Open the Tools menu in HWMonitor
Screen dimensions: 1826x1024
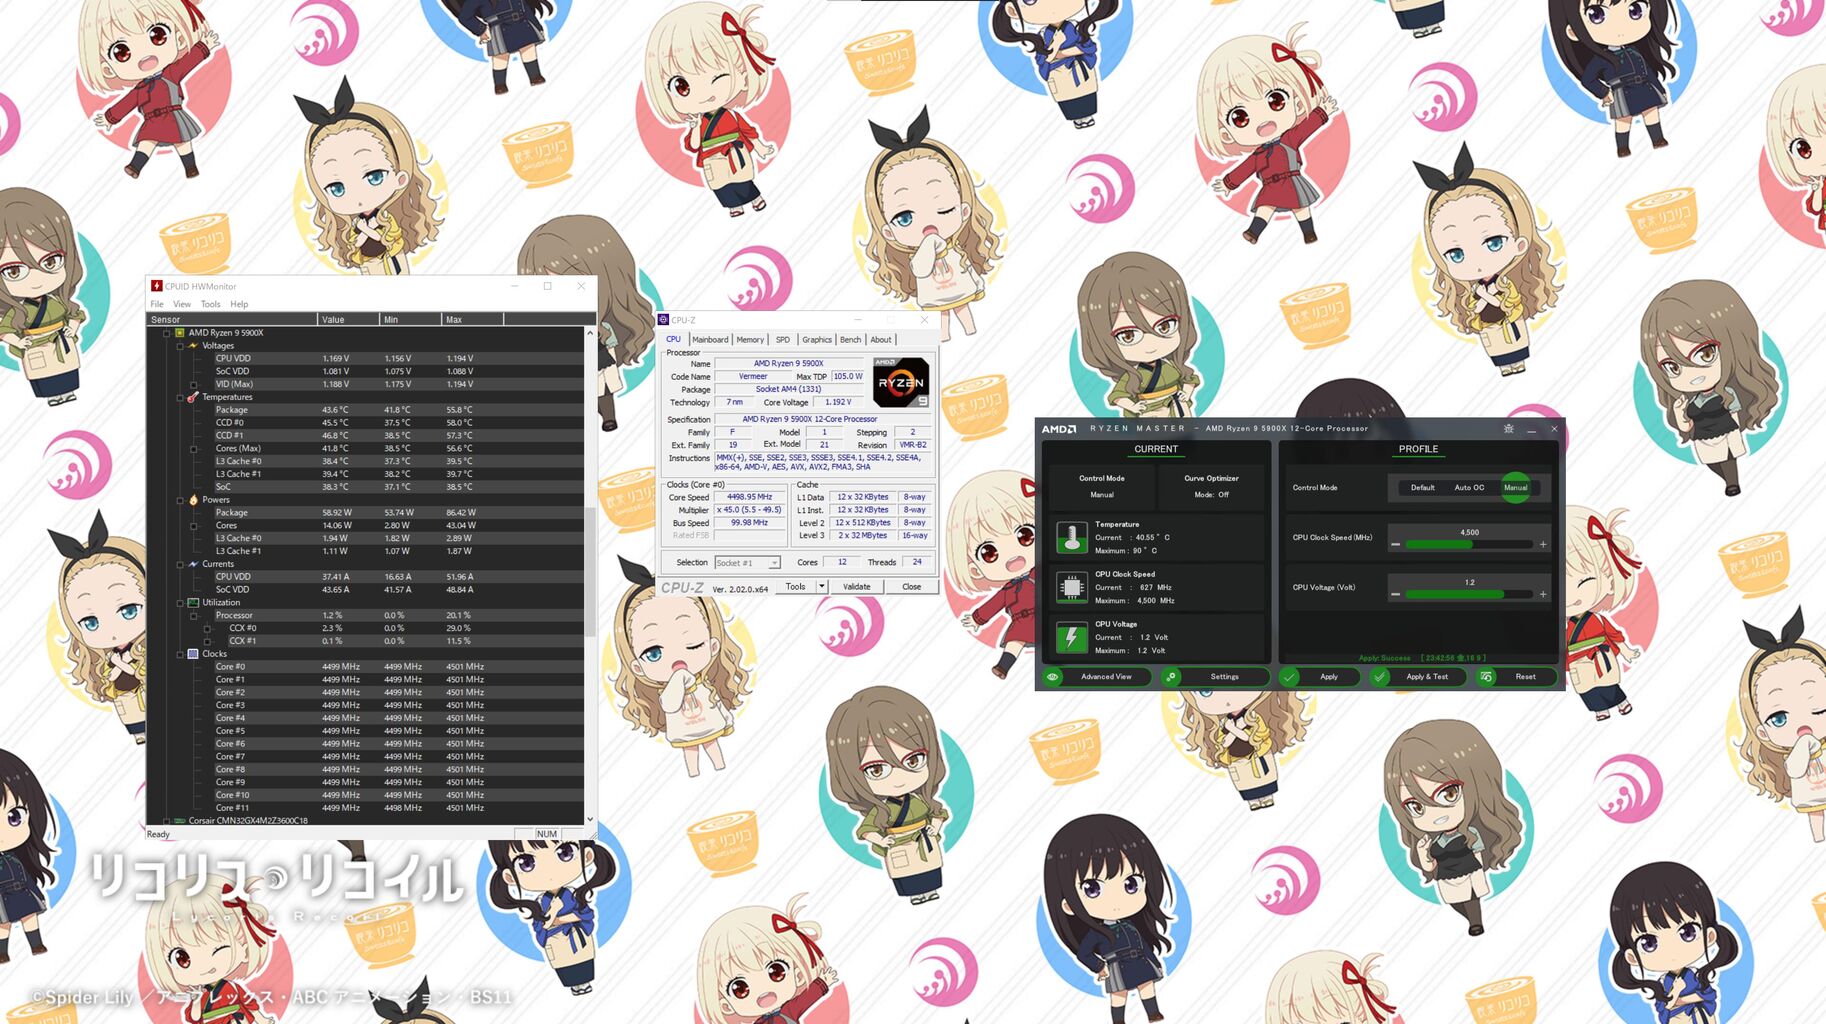[210, 304]
